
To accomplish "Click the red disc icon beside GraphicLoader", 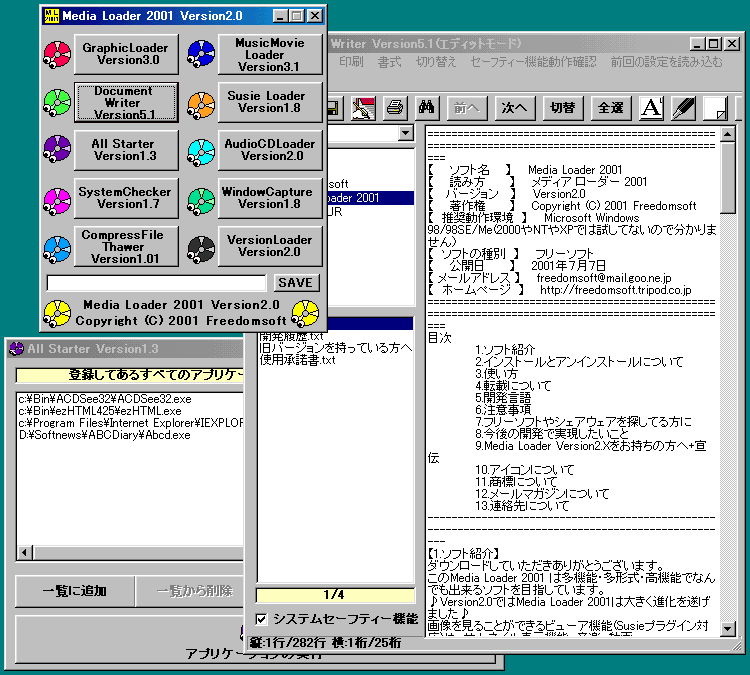I will coord(57,54).
